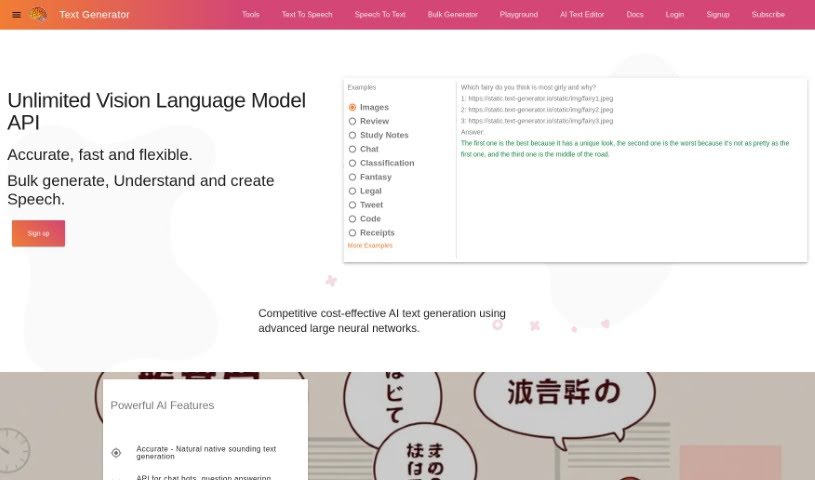The width and height of the screenshot is (815, 480).
Task: Click the fairy1.jpeg URL line
Action: [x=537, y=98]
